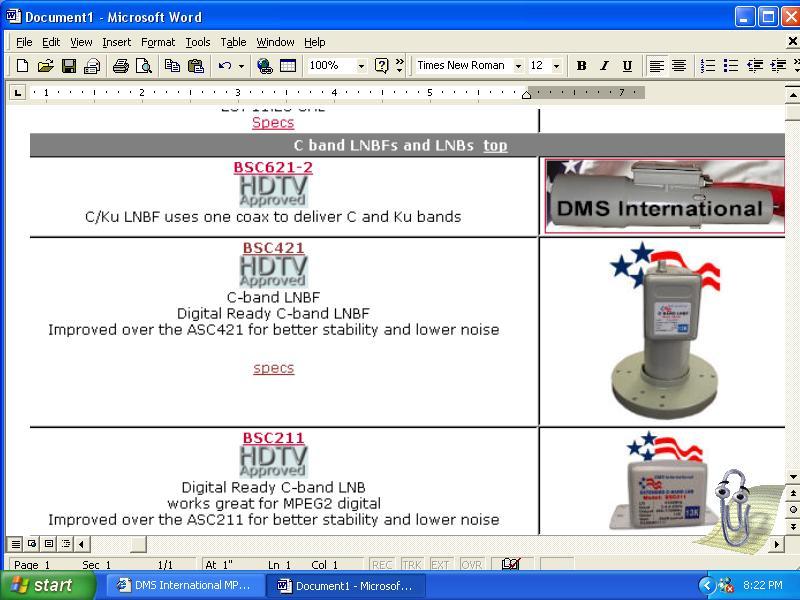Click the 'top' link in gray header

coord(495,145)
